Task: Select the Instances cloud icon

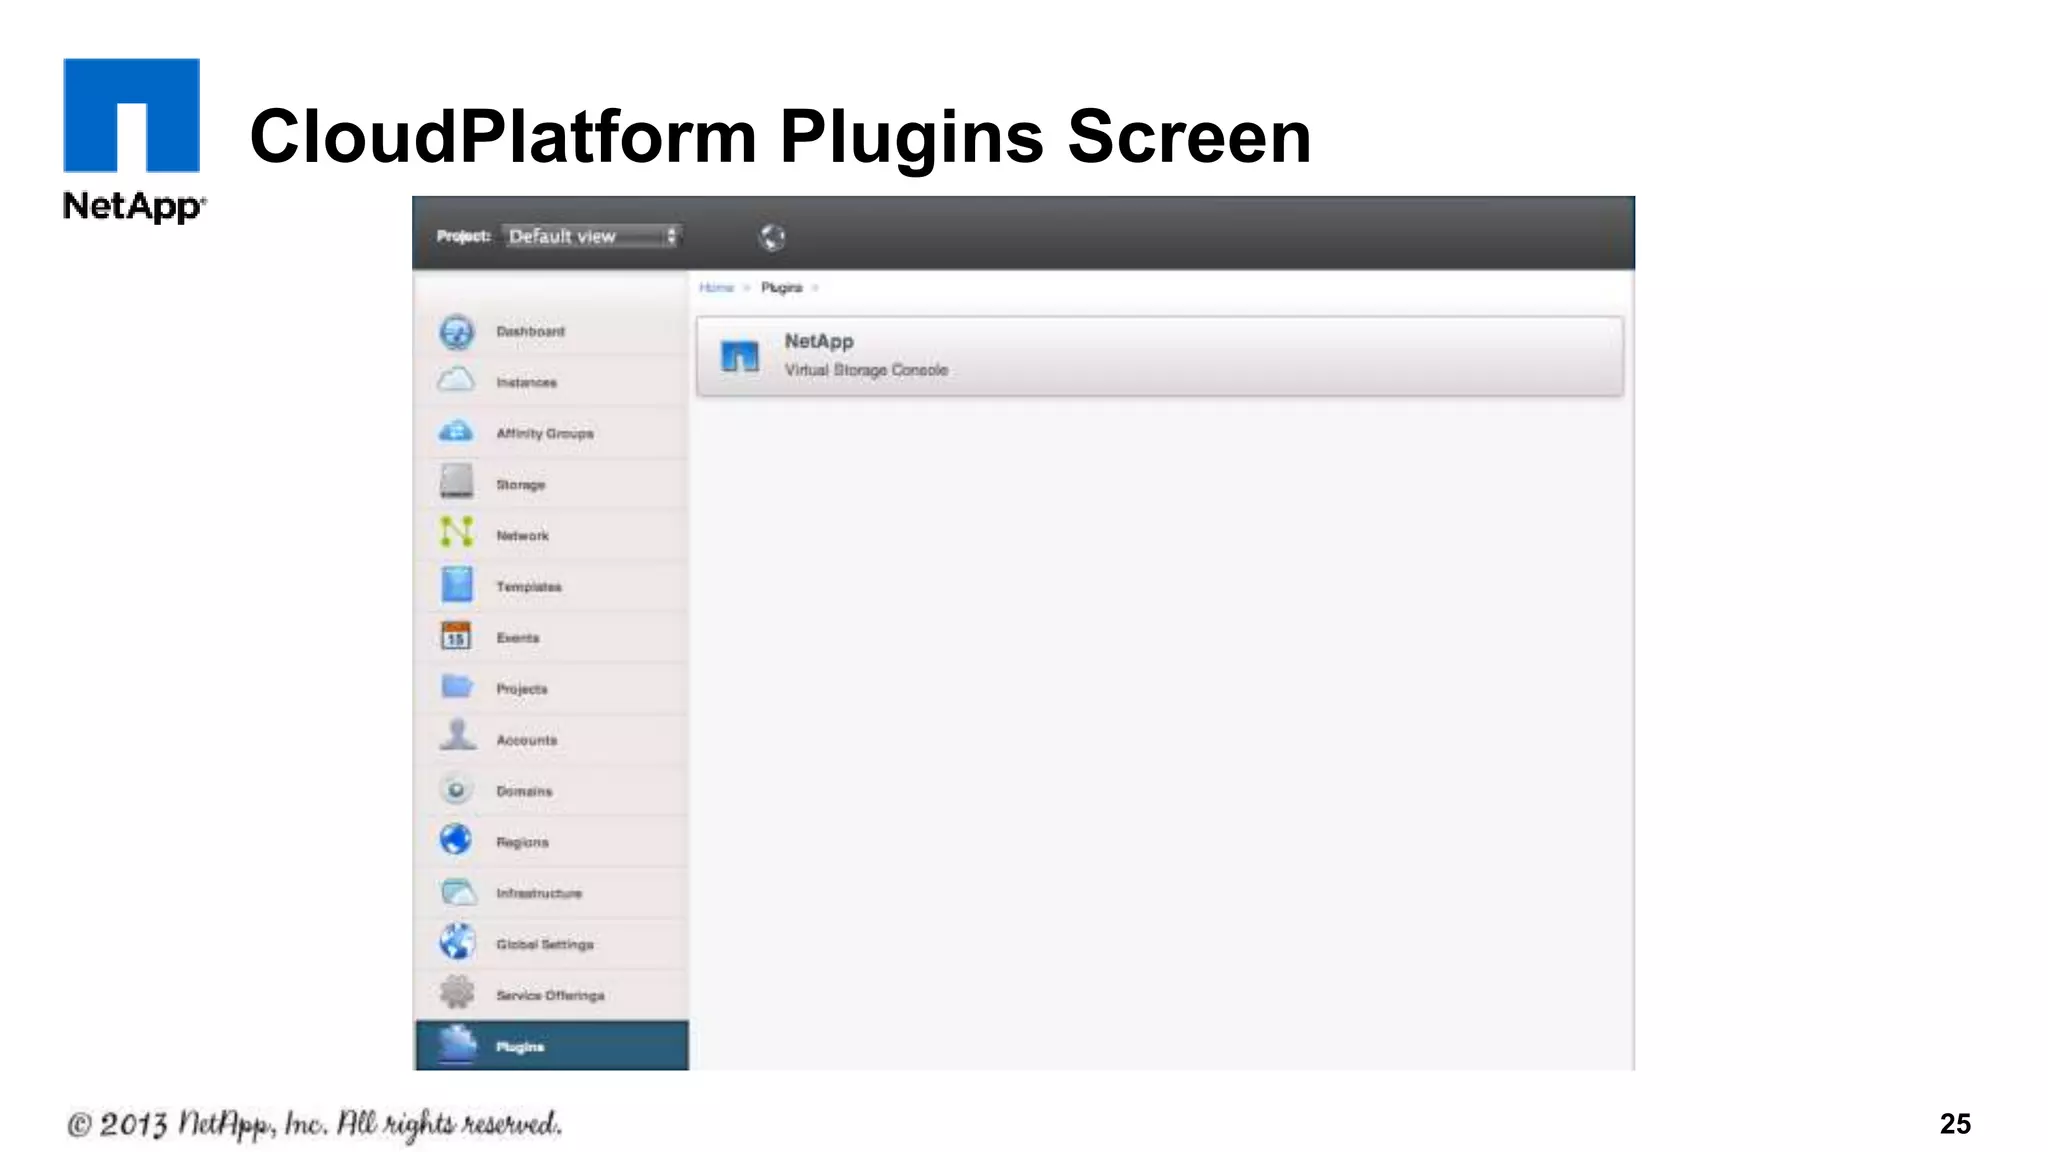Action: coord(457,381)
